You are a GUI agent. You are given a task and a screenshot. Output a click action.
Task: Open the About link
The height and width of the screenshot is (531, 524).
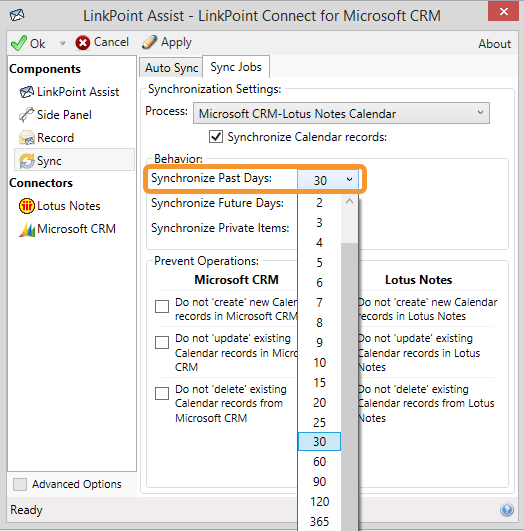pyautogui.click(x=494, y=44)
